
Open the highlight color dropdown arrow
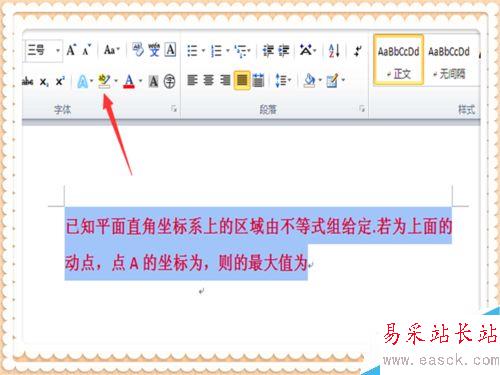(116, 81)
